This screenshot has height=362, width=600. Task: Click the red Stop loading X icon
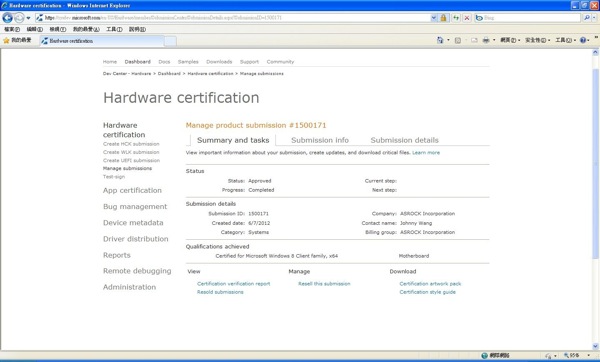pos(467,18)
